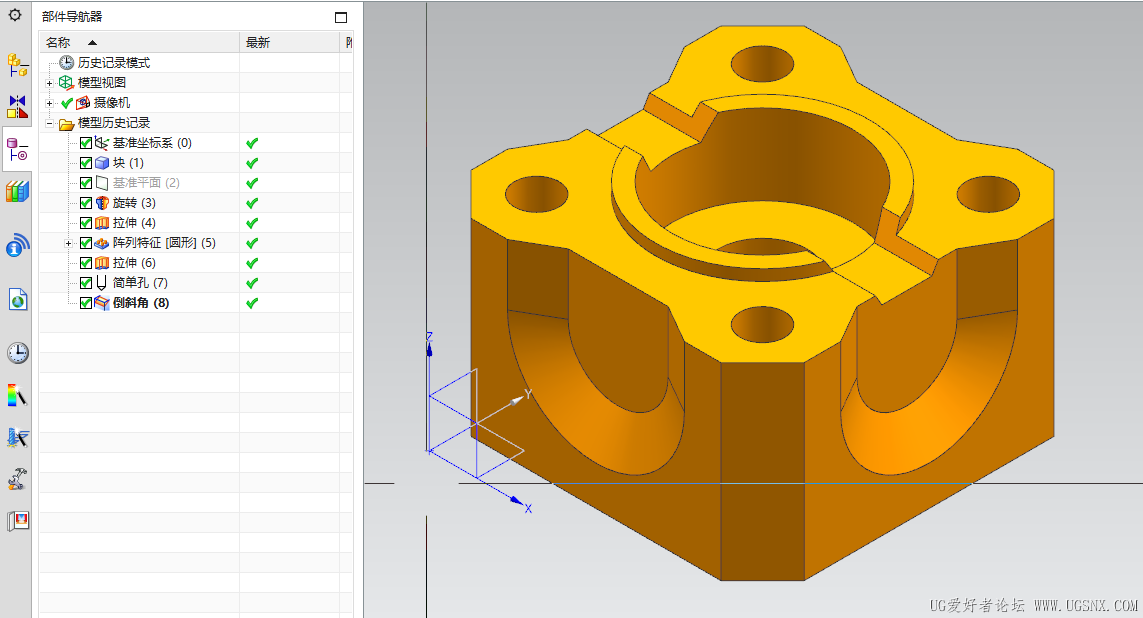Click the 倒斜角 (8) chamfer icon

click(101, 303)
